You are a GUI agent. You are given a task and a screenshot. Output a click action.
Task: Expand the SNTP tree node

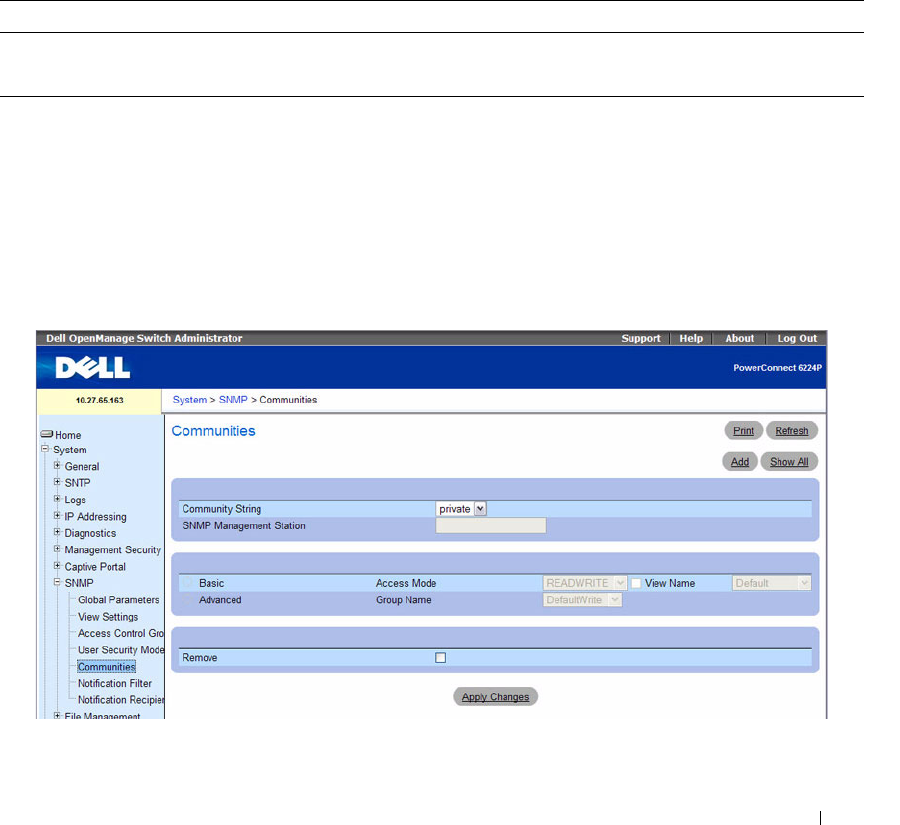tap(57, 482)
